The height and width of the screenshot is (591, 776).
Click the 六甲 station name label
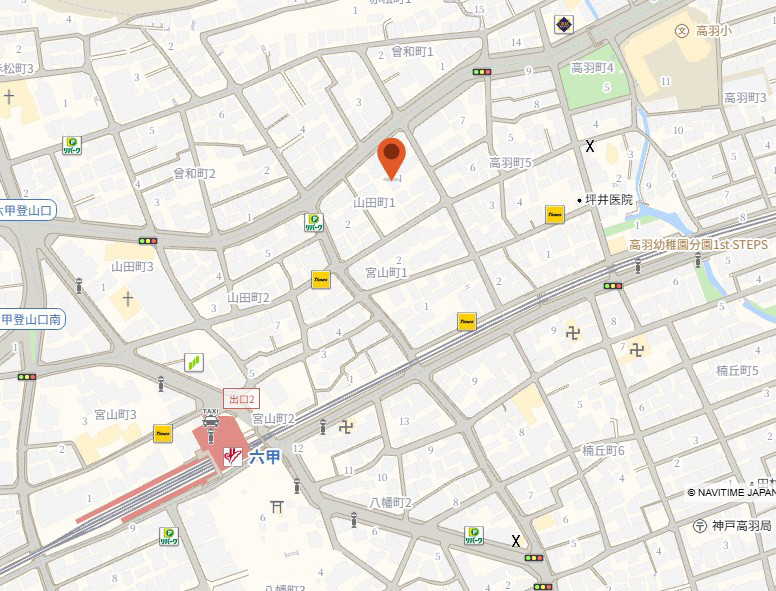click(264, 456)
